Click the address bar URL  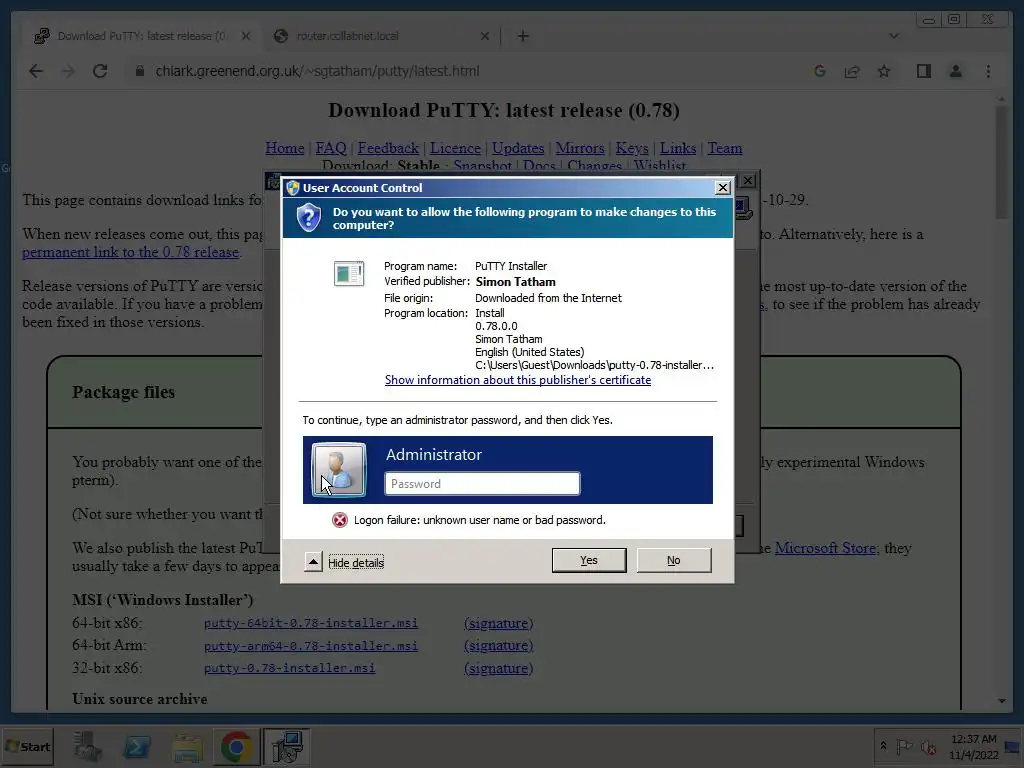(x=317, y=71)
